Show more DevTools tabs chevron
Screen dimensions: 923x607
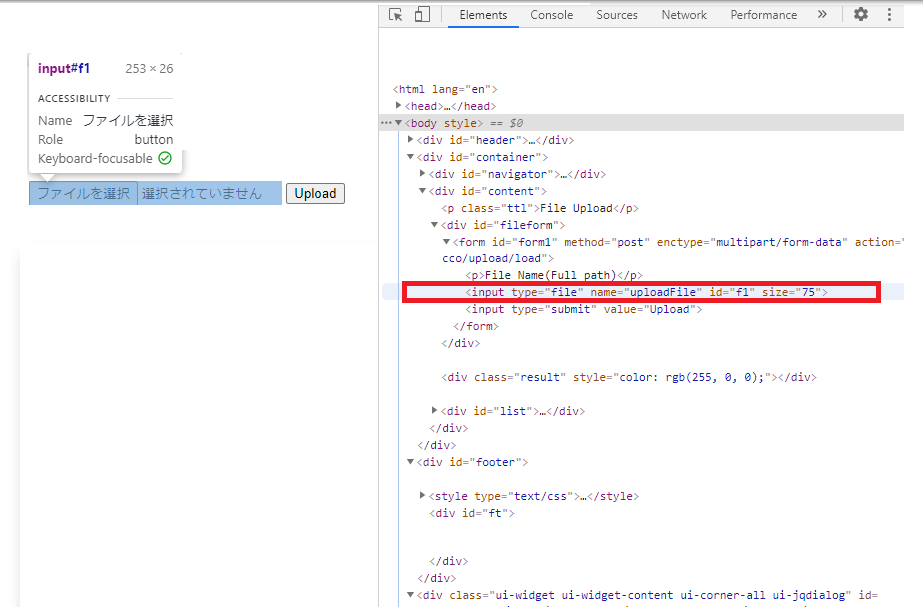[822, 15]
